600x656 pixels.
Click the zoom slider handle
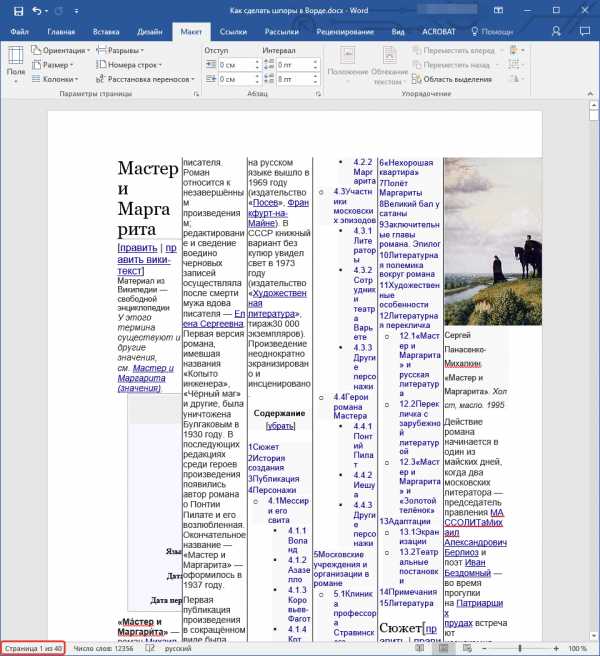(x=520, y=648)
